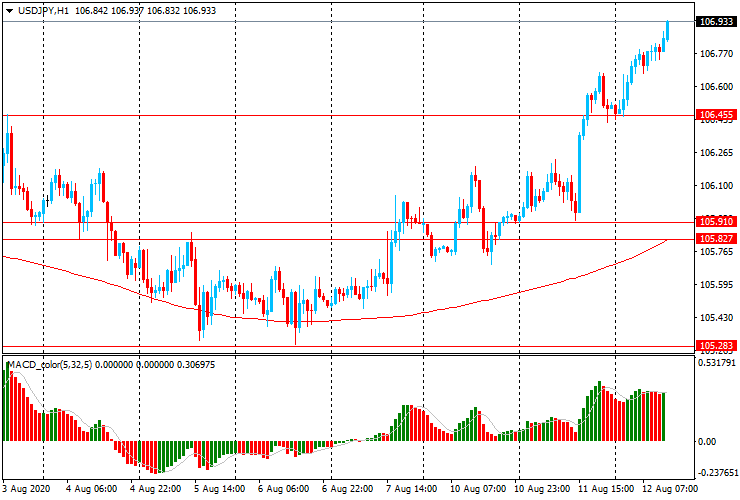This screenshot has width=740, height=500.
Task: Click the current price label 106.933
Action: pyautogui.click(x=716, y=22)
